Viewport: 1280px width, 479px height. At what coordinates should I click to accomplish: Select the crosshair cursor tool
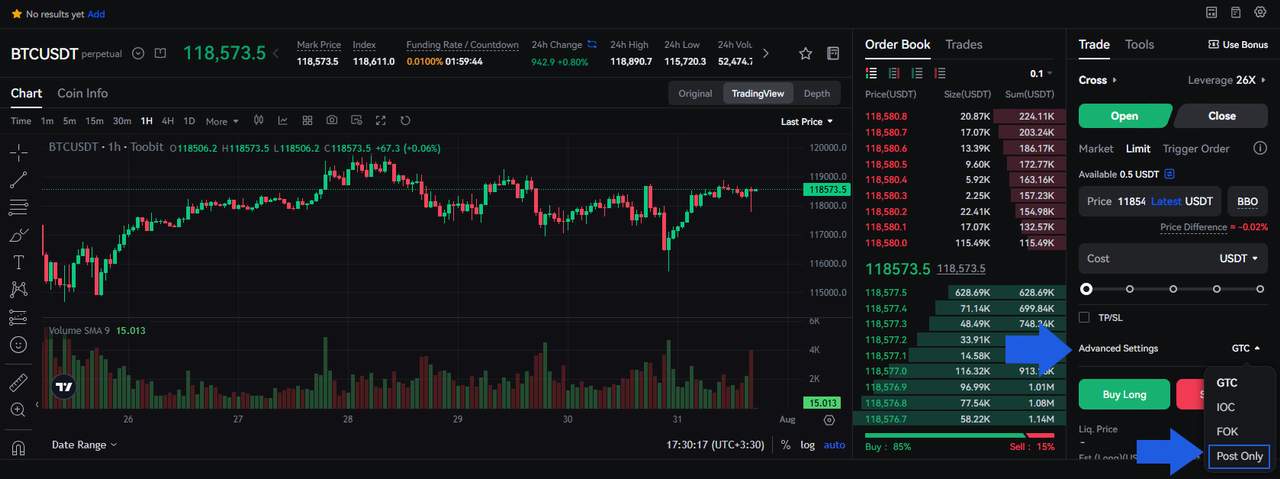[x=18, y=153]
